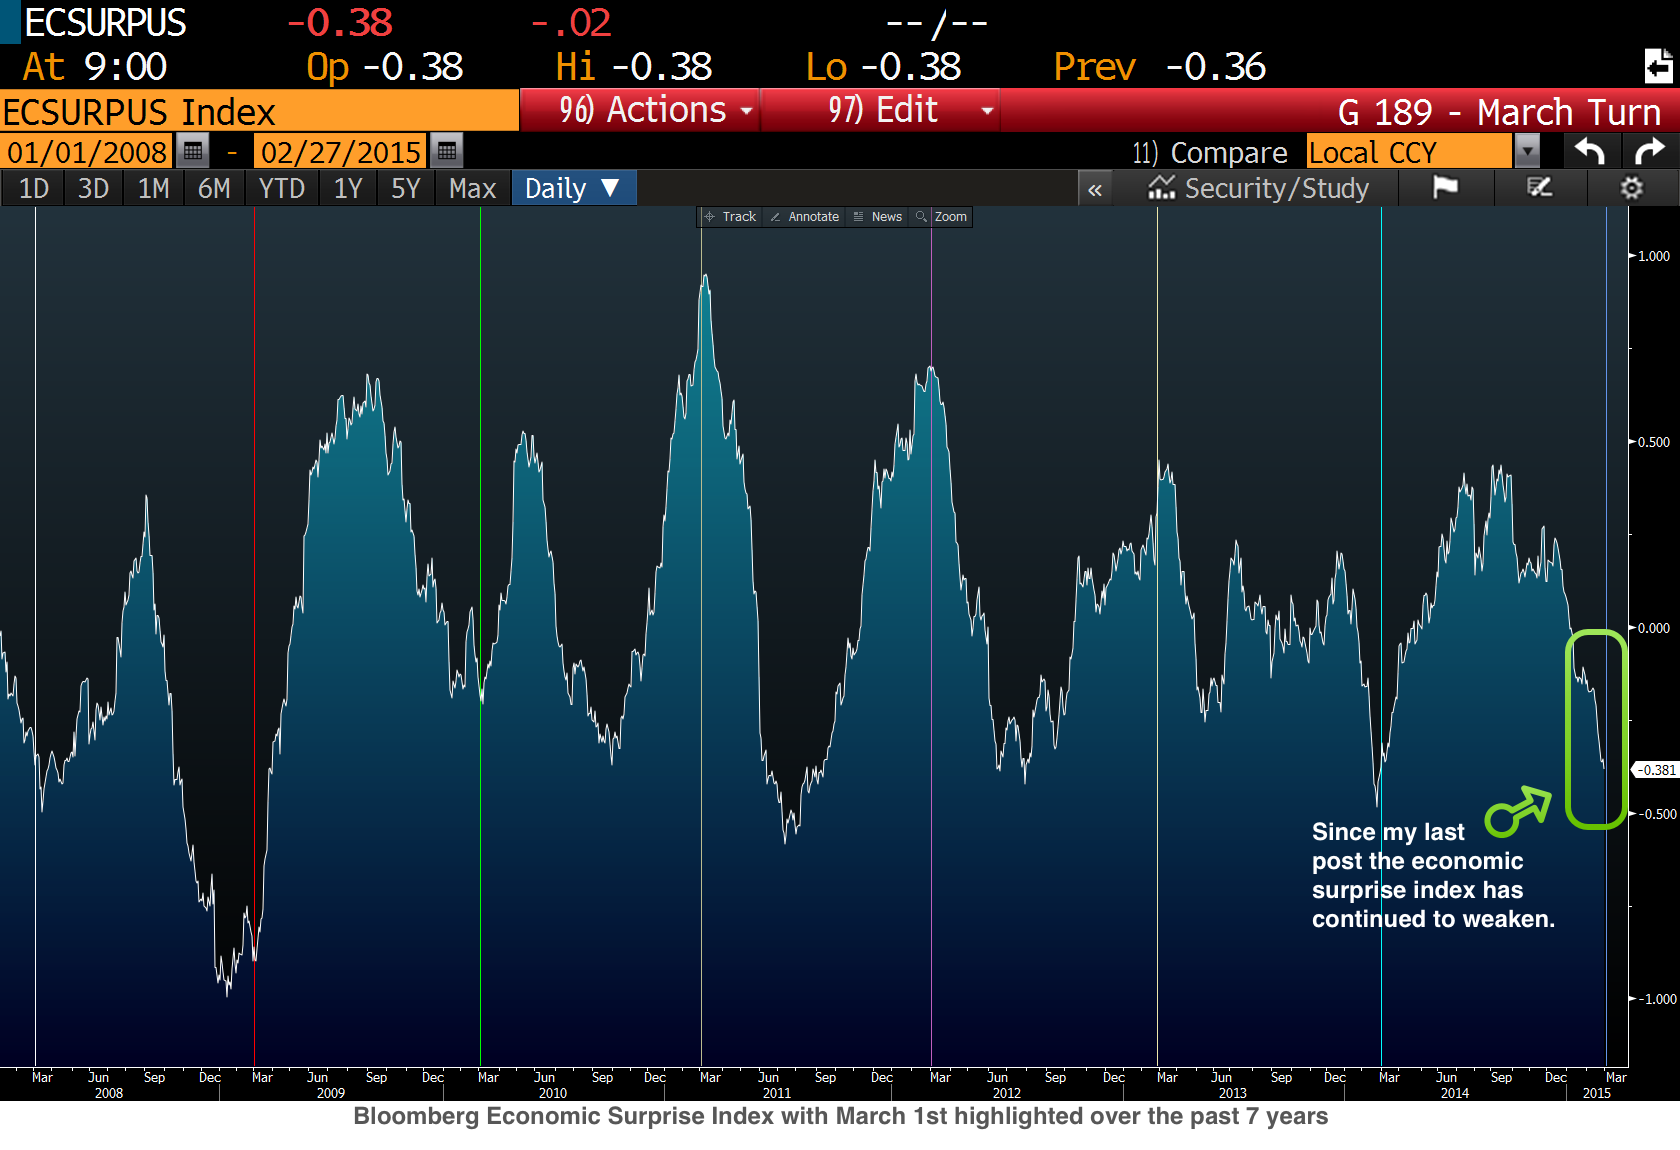
Task: Click the Track crosshair tool
Action: coord(730,217)
